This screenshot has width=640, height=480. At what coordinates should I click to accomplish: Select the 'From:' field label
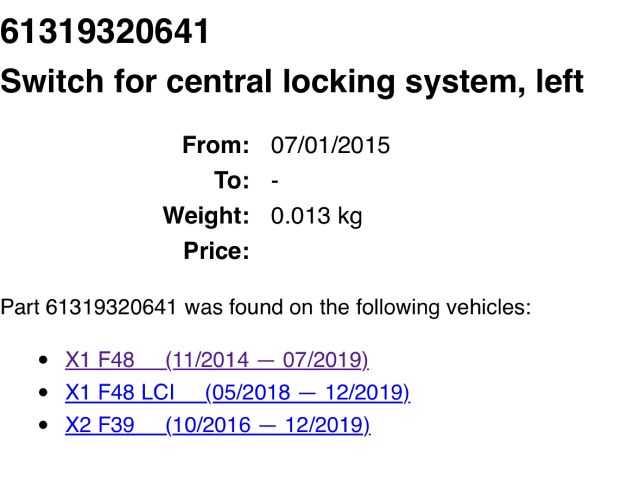215,146
